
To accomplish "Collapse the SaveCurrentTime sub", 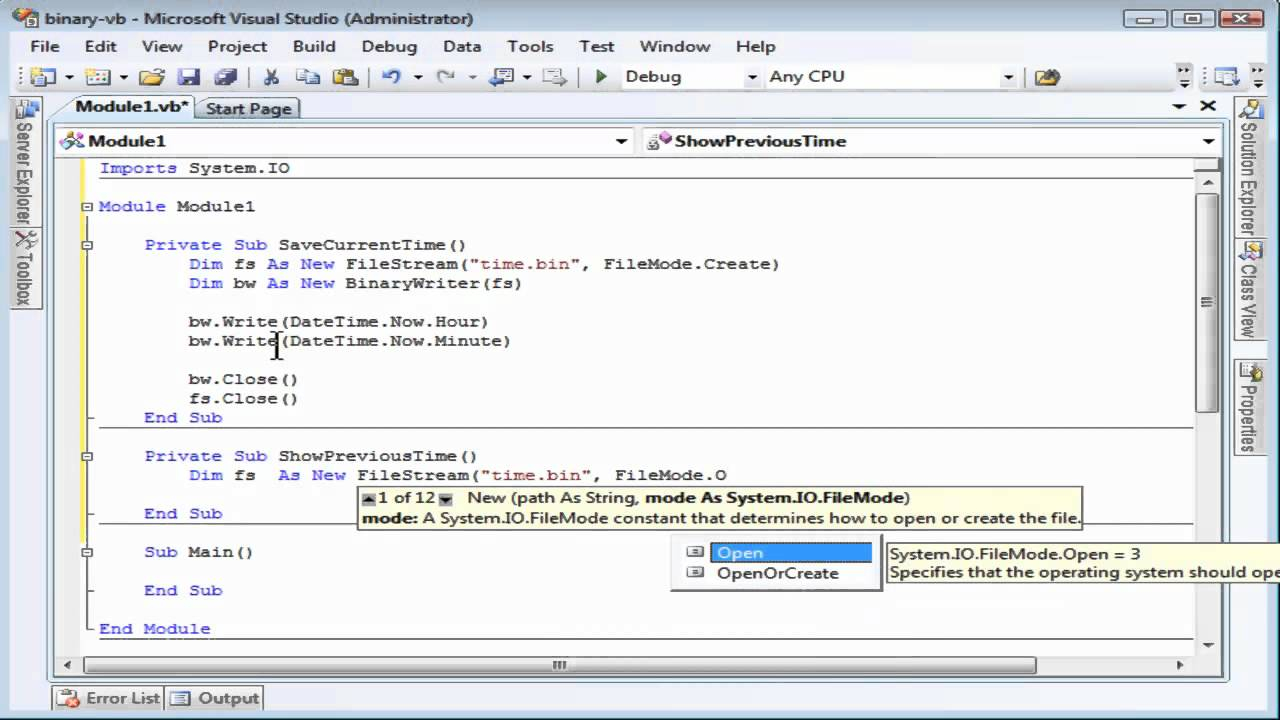I will pyautogui.click(x=87, y=245).
